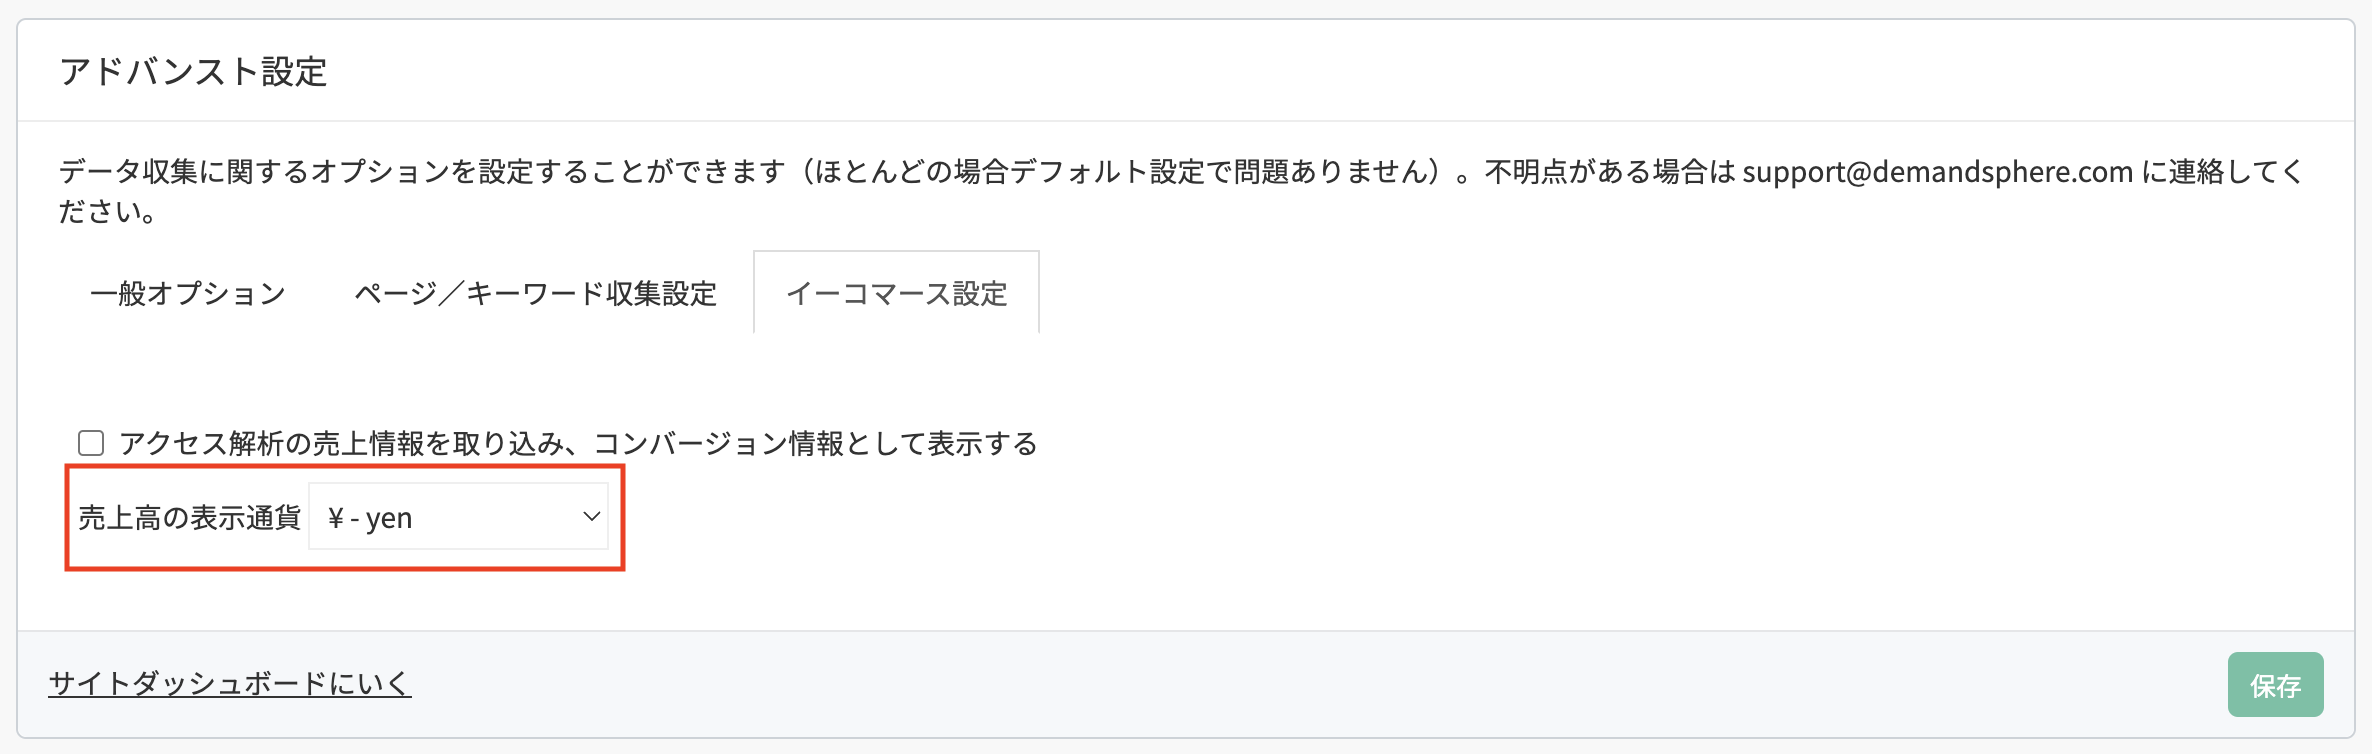Image resolution: width=2372 pixels, height=754 pixels.
Task: Open the 一般オプション tab
Action: pyautogui.click(x=188, y=293)
